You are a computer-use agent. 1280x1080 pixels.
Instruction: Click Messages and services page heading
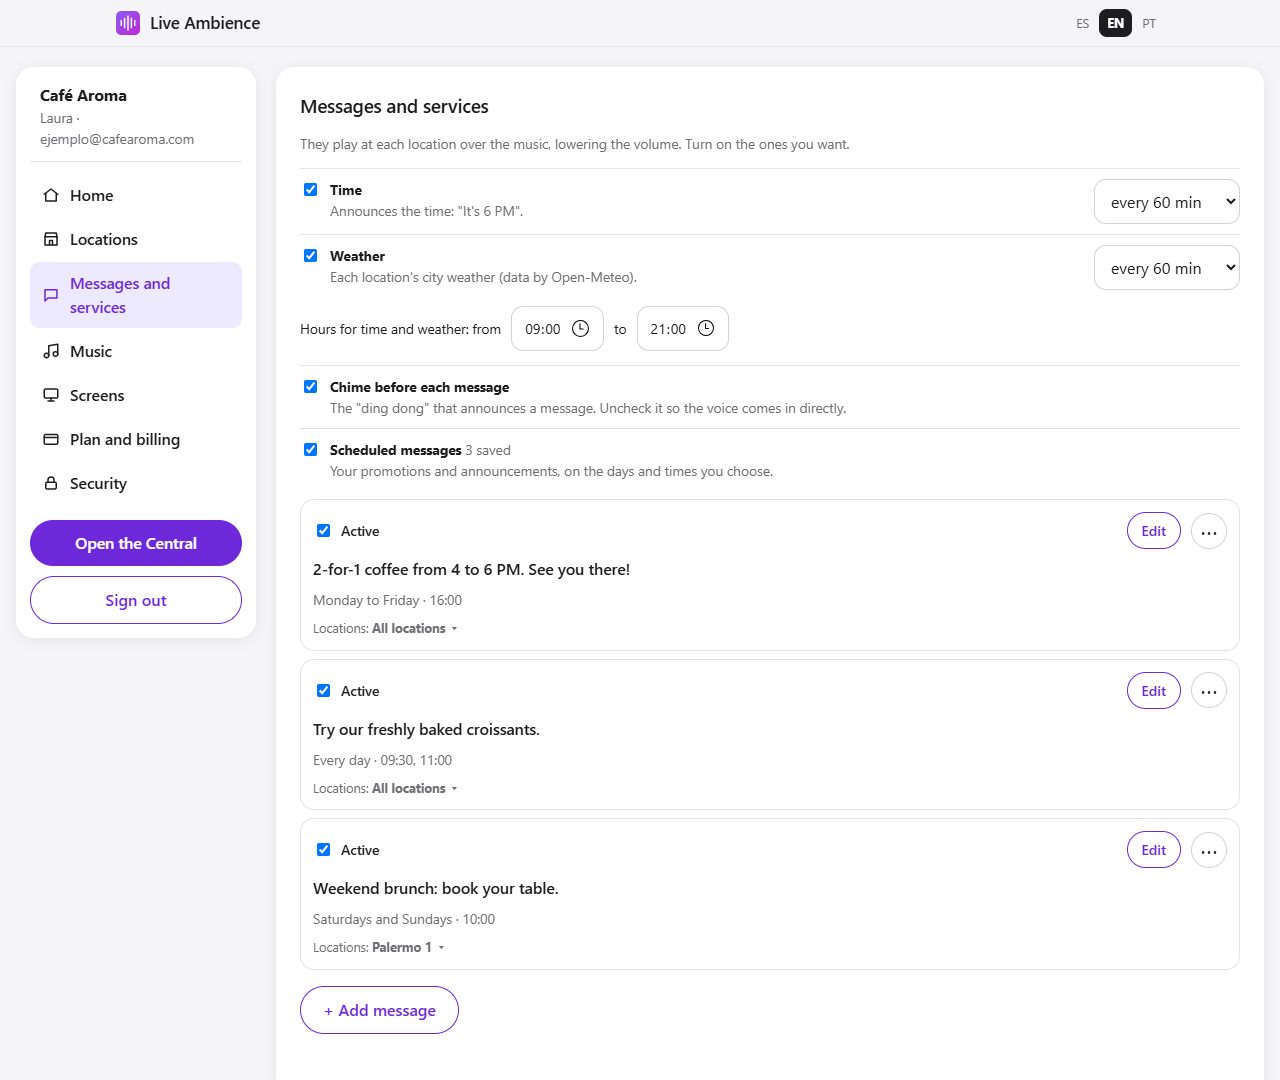(394, 107)
